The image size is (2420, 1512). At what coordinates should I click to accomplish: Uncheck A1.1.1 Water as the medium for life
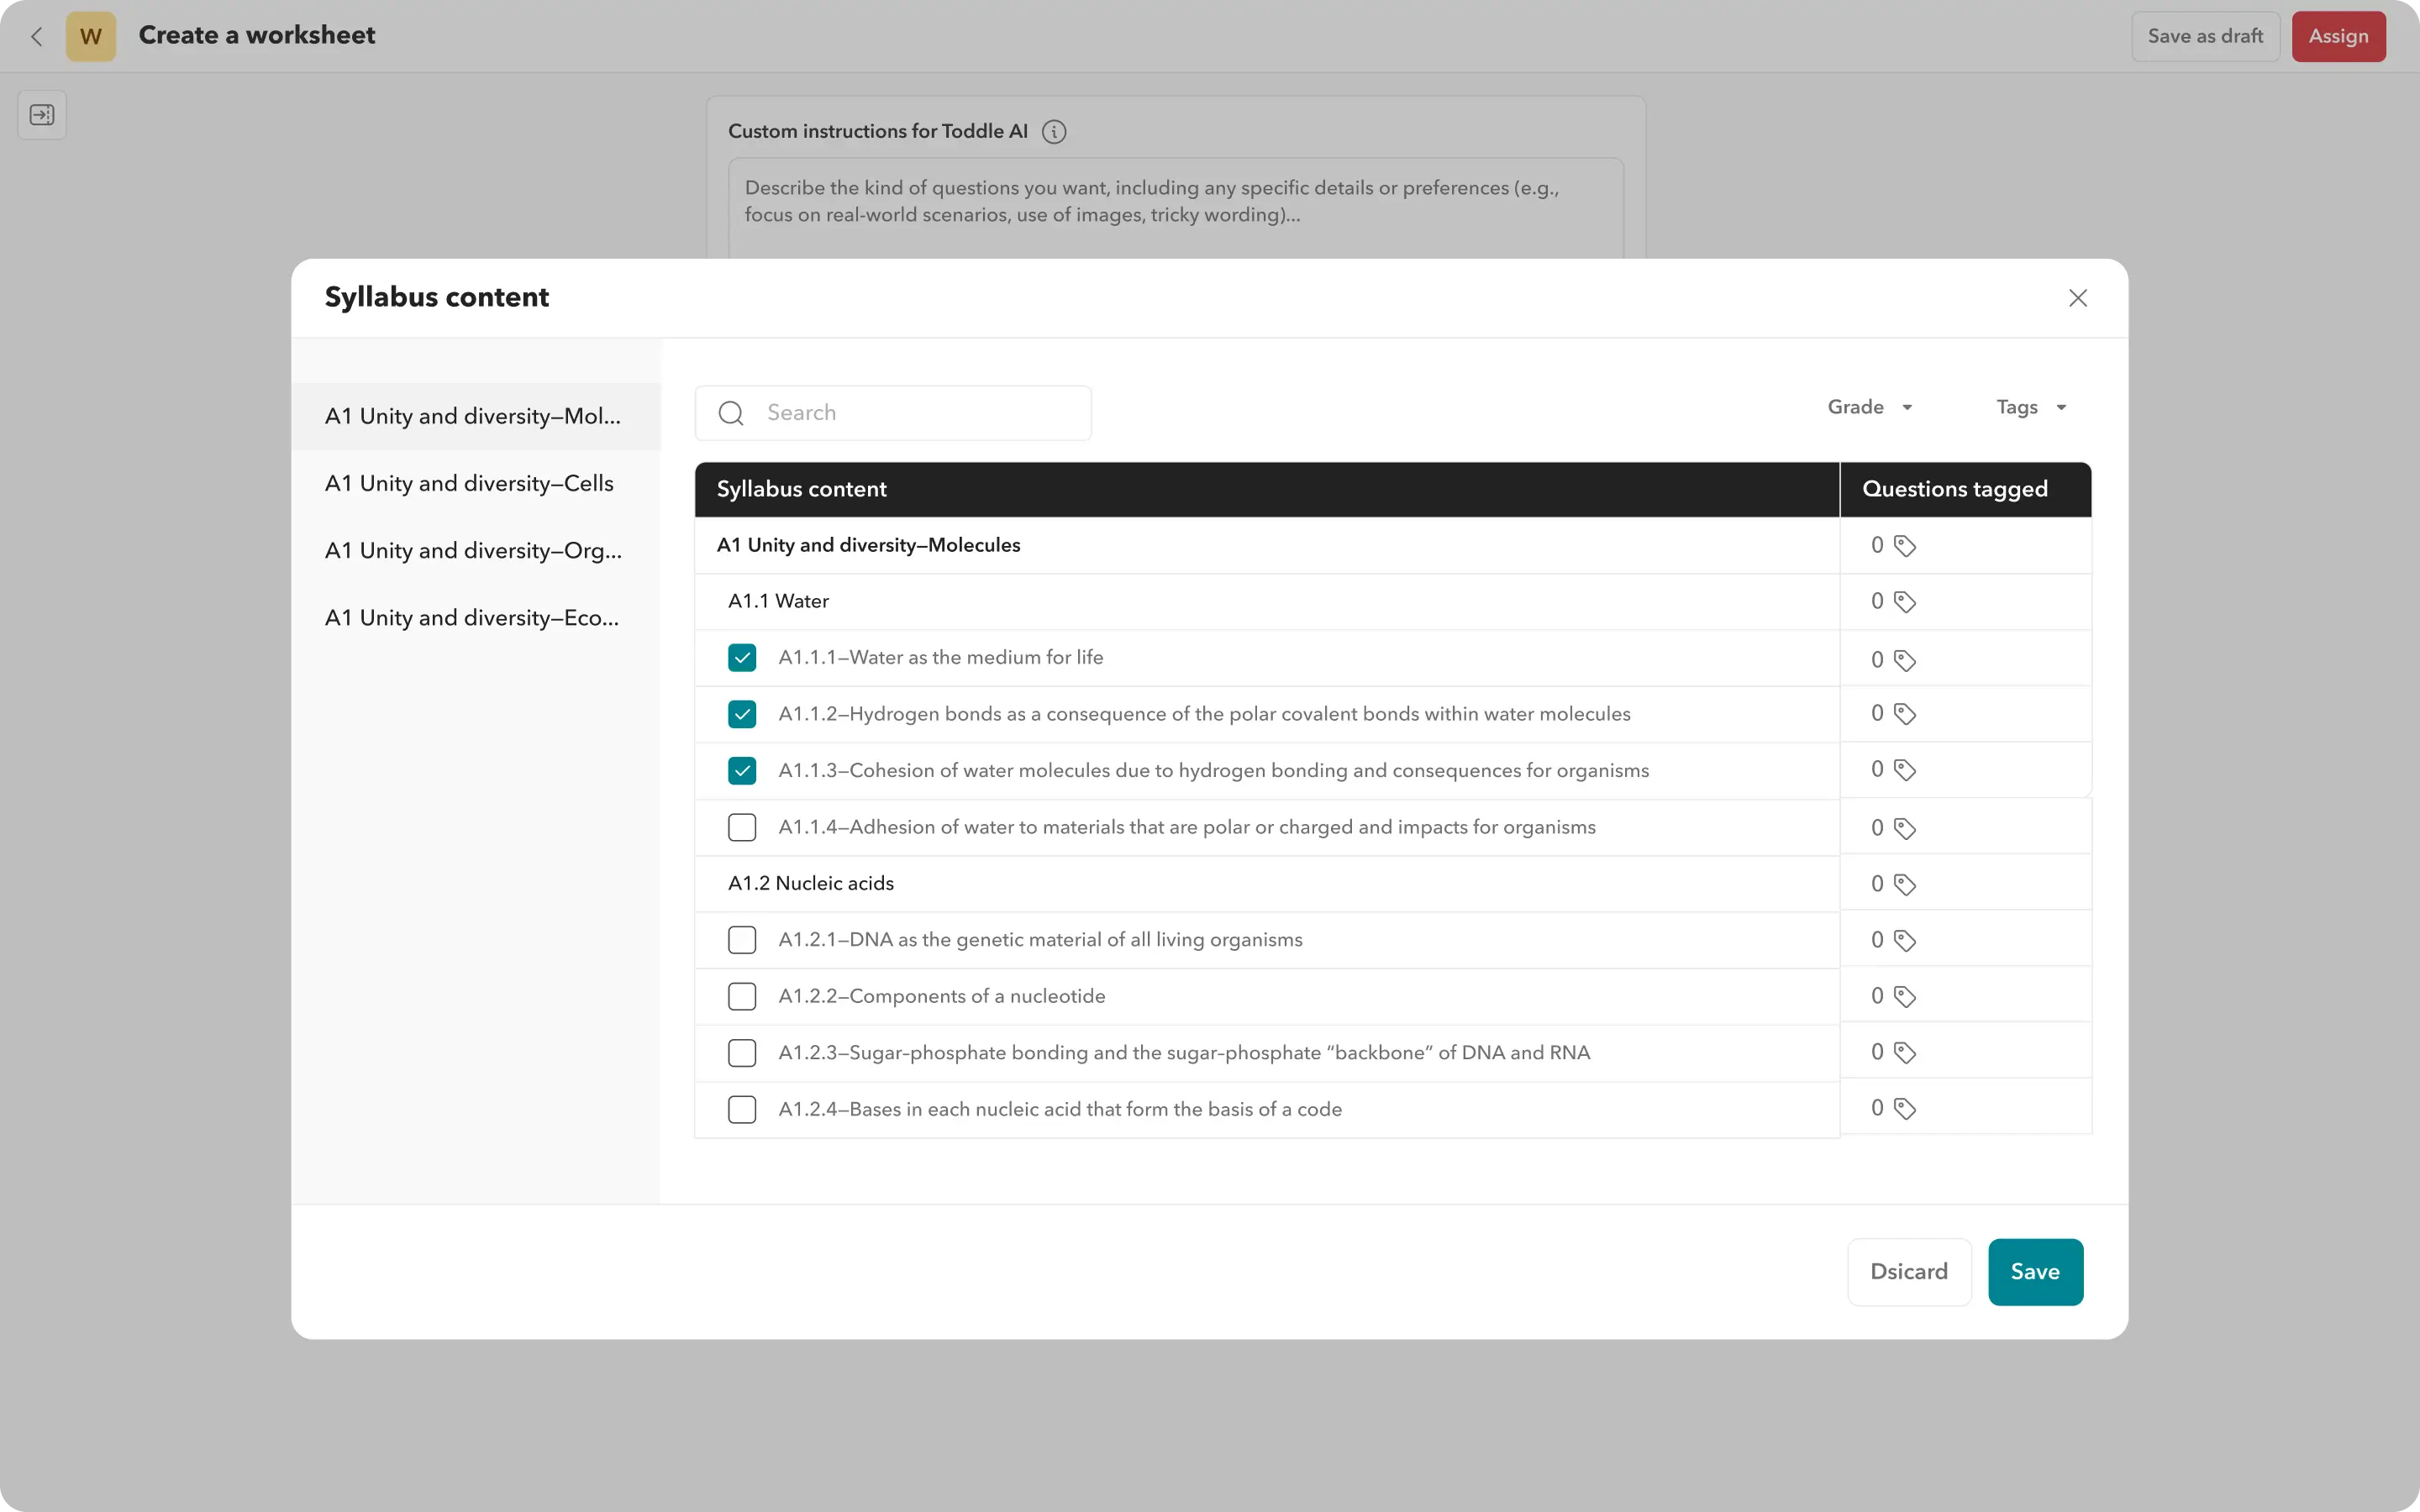[742, 658]
